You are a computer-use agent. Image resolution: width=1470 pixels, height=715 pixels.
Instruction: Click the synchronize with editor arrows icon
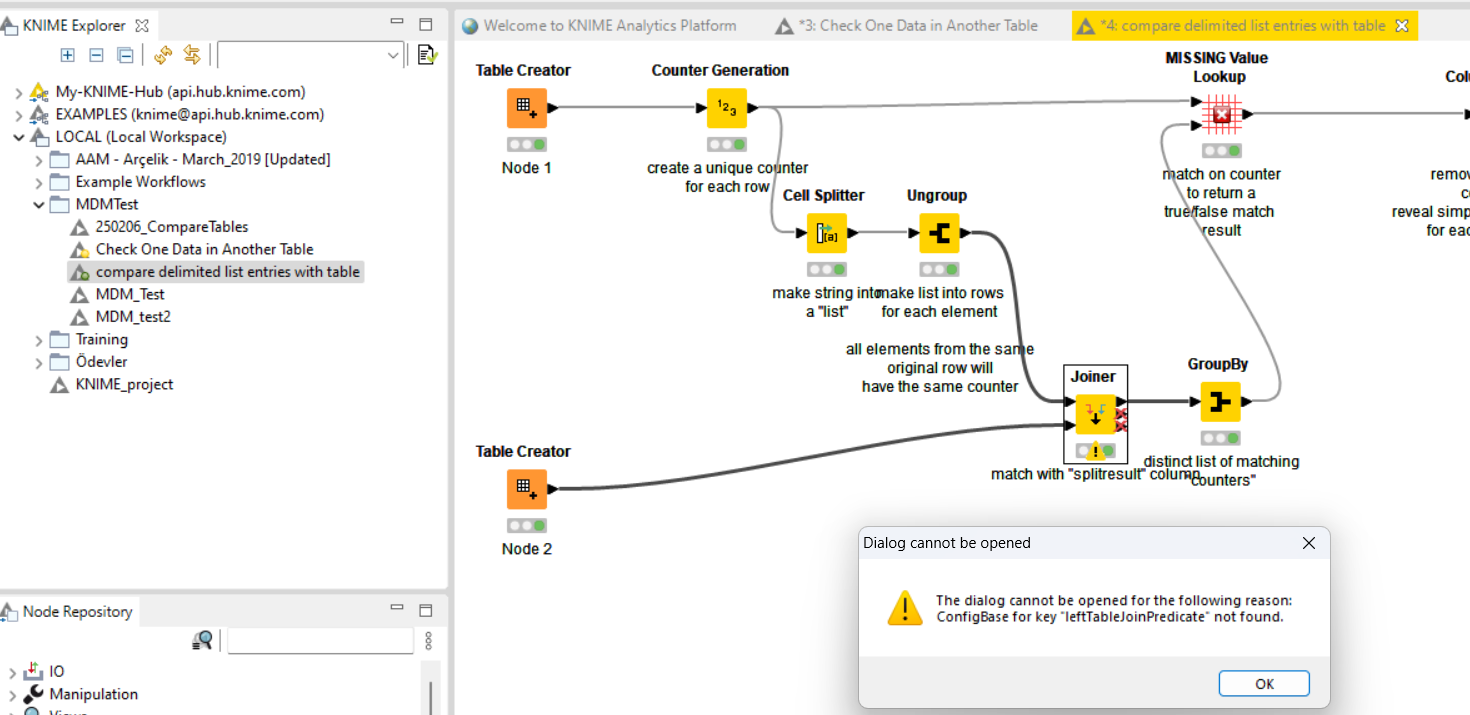coord(192,55)
